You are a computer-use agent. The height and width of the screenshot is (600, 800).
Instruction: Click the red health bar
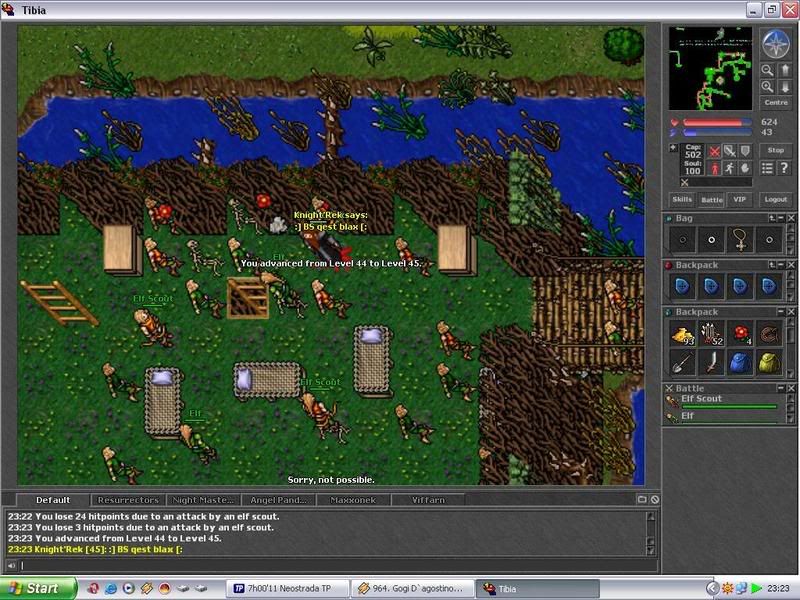pyautogui.click(x=717, y=122)
